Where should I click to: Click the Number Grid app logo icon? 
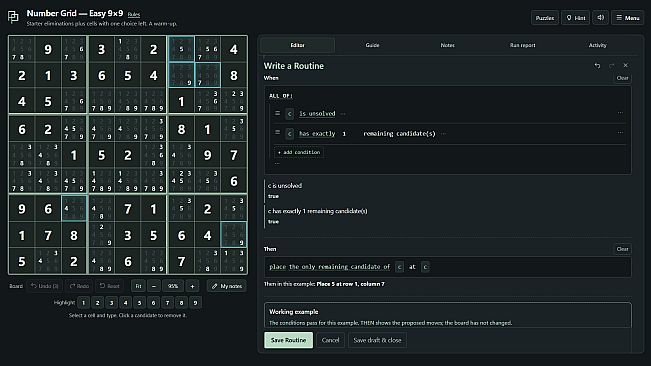tap(13, 17)
